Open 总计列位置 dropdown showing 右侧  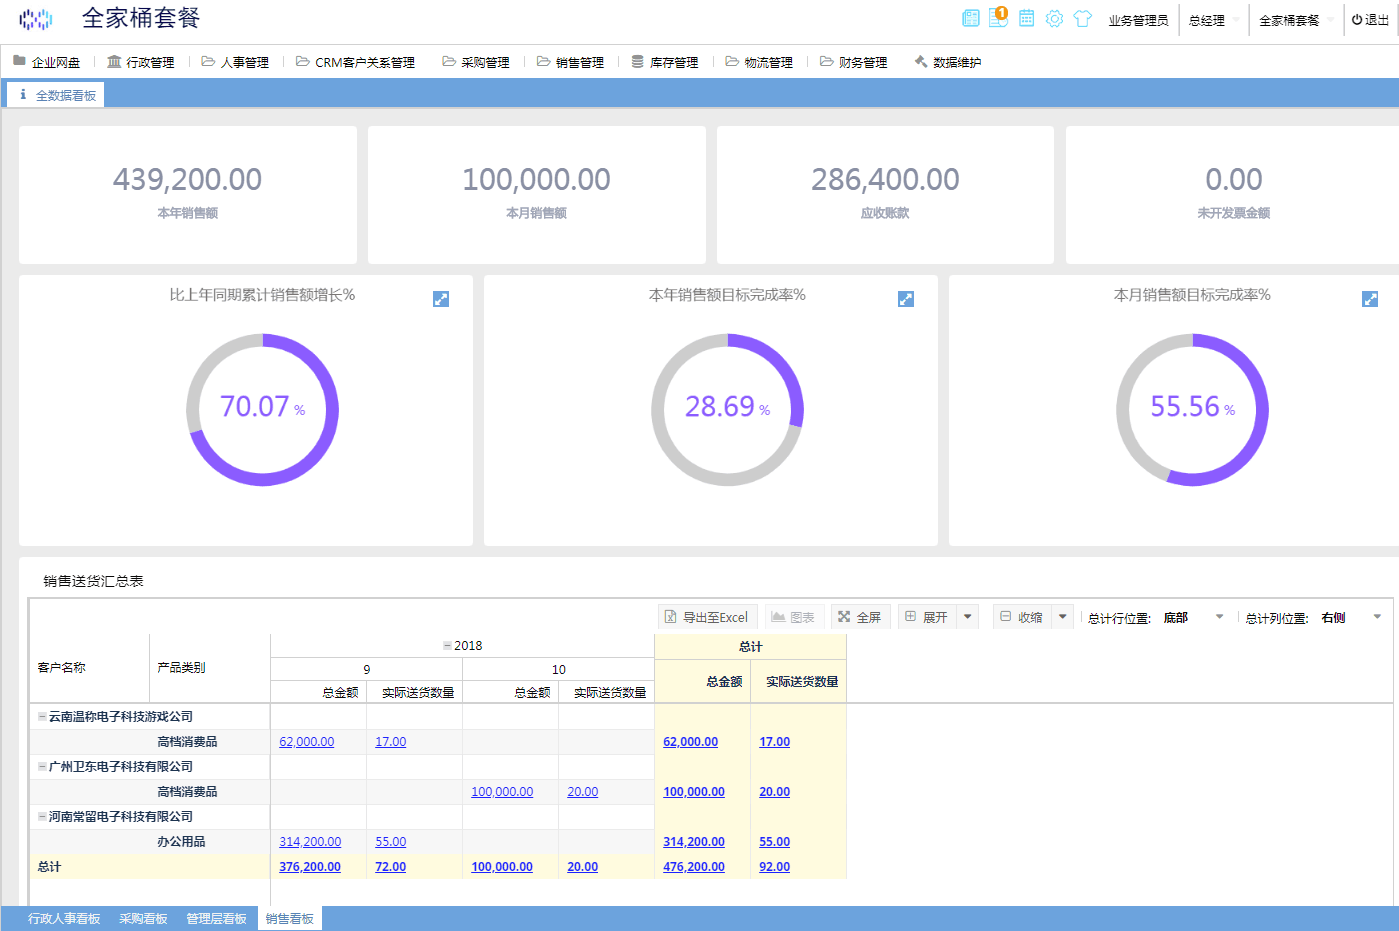click(x=1351, y=618)
